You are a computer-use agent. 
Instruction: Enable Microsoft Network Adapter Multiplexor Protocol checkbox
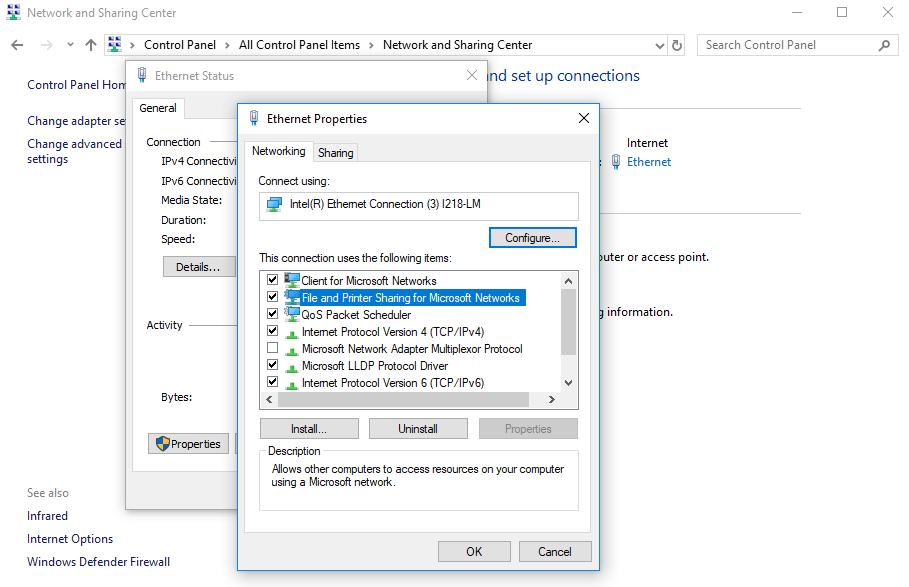(x=272, y=349)
